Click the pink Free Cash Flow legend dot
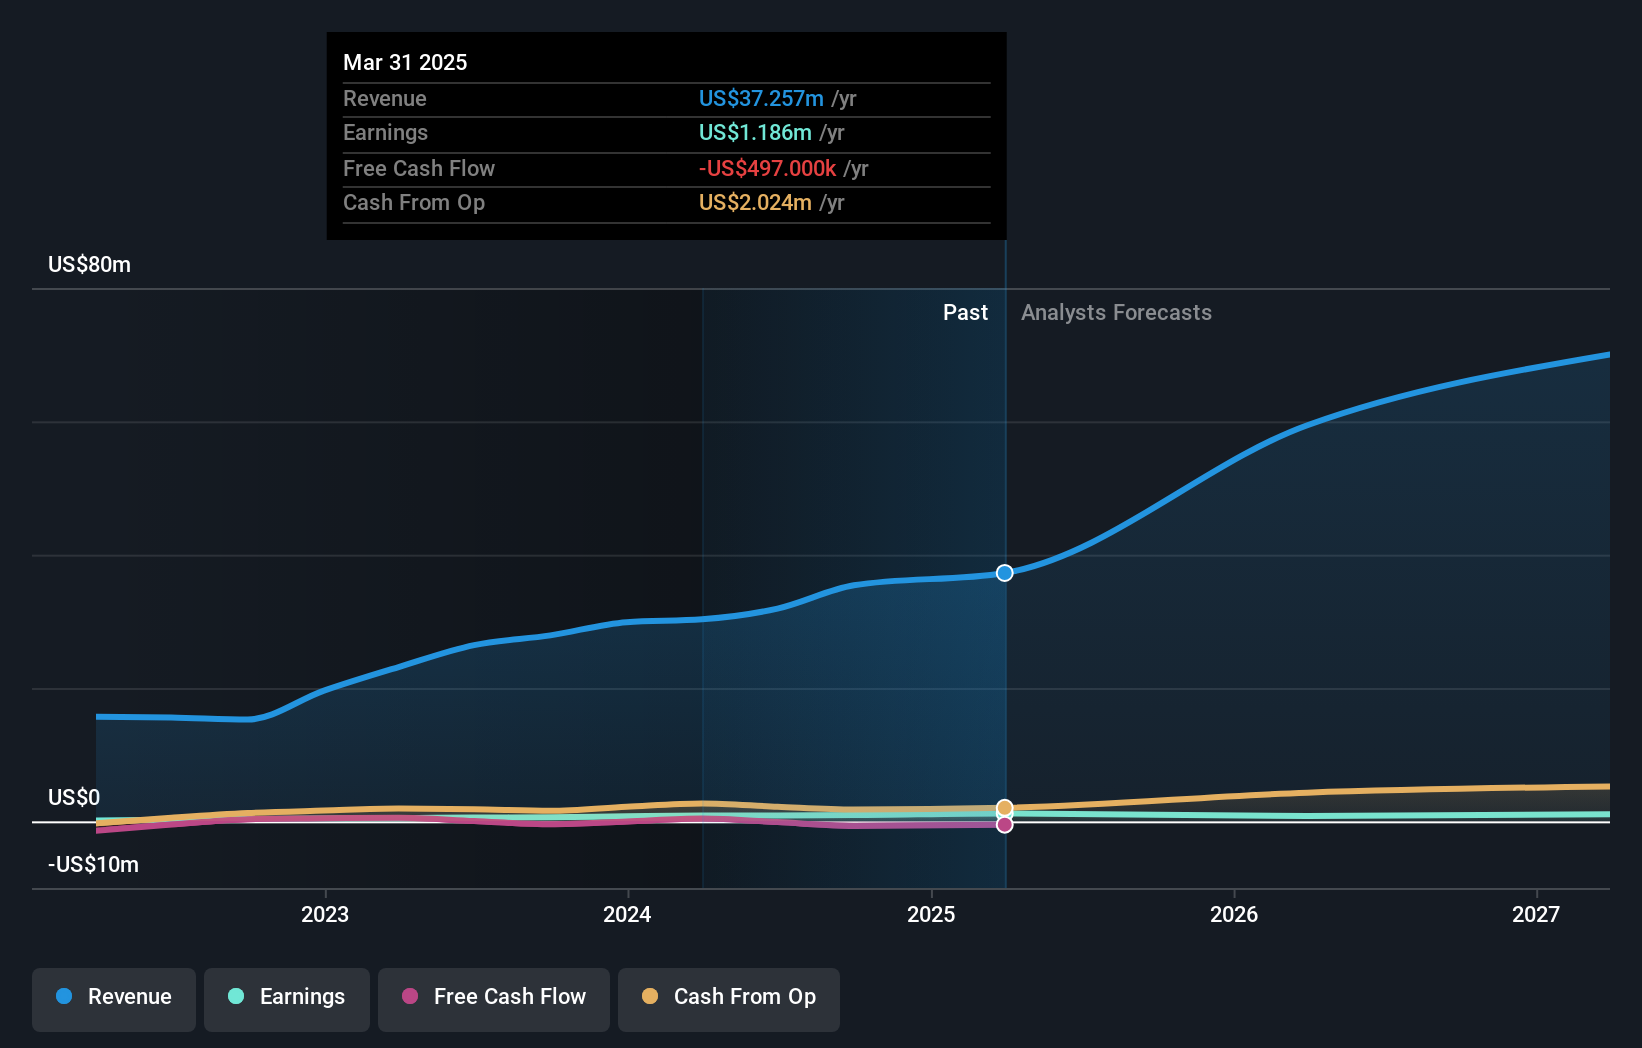 [x=409, y=996]
